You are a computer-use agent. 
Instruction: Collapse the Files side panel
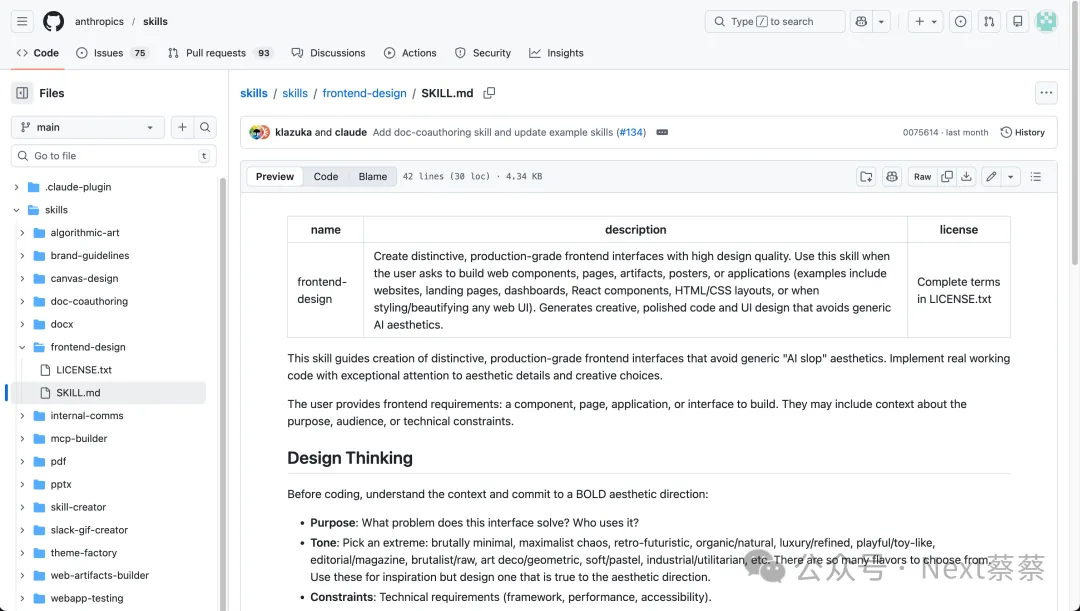pos(22,93)
